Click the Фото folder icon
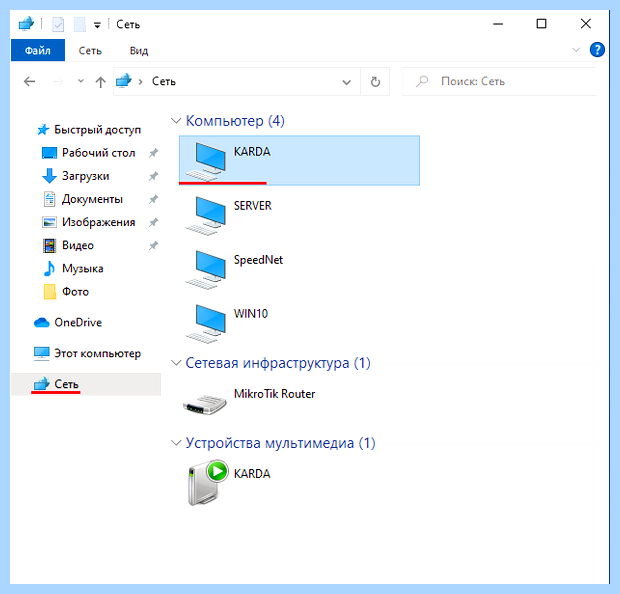This screenshot has width=620, height=594. [x=49, y=292]
